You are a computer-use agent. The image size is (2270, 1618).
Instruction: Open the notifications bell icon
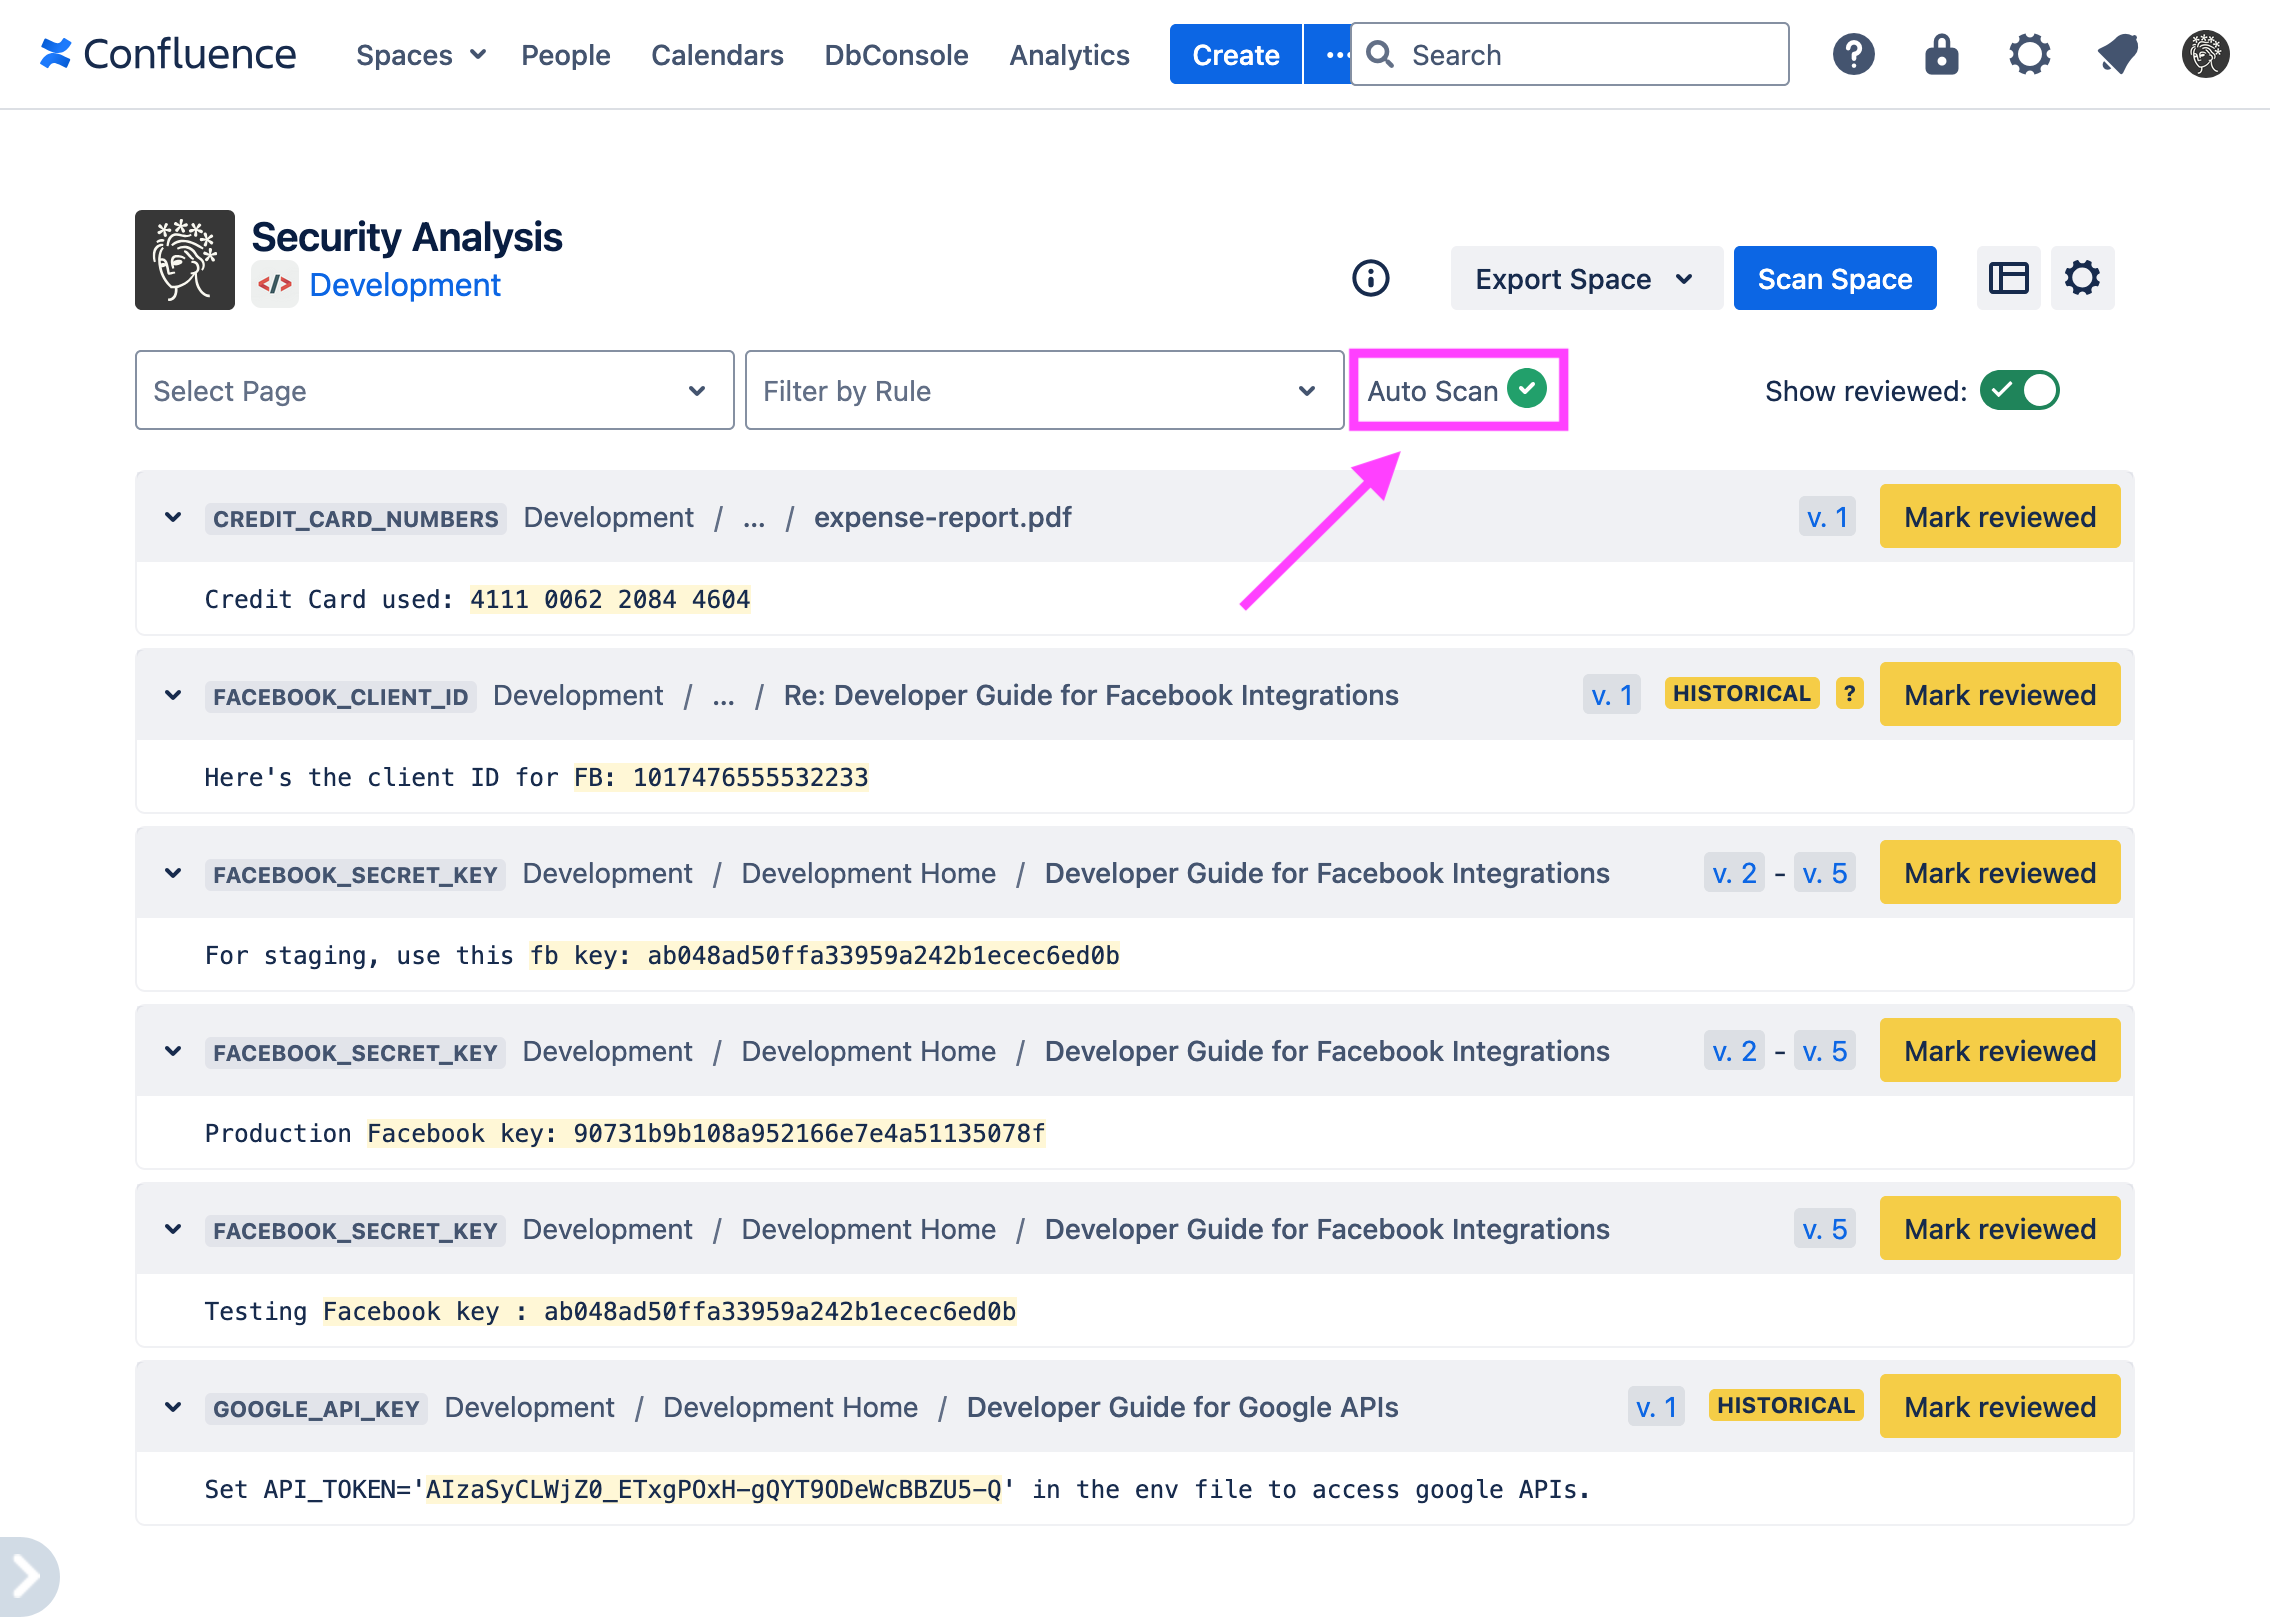point(2117,54)
